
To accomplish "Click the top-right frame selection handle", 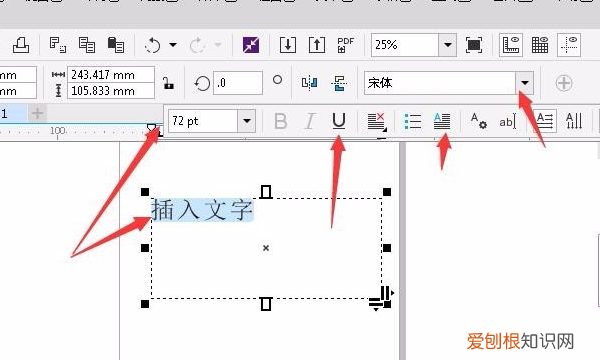I will tap(387, 192).
